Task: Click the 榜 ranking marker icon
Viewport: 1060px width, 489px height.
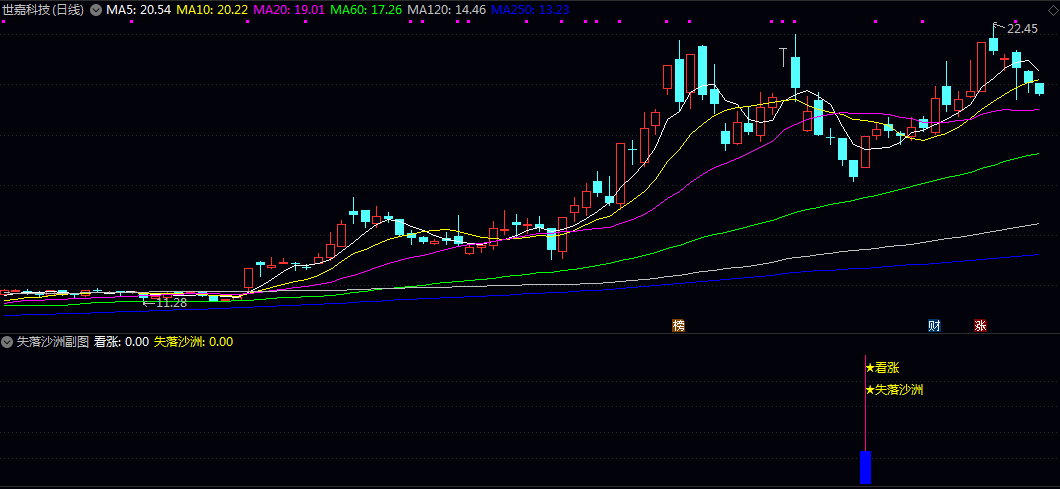Action: point(678,325)
